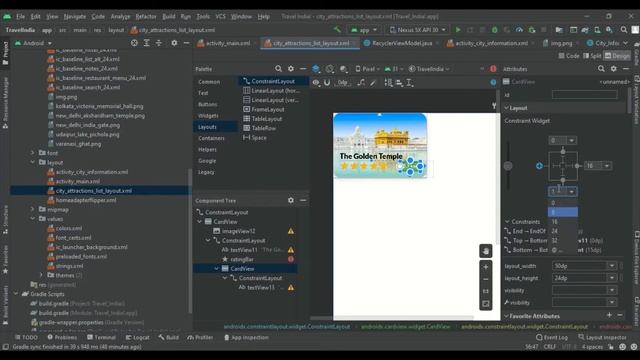Click the Make Project hammer icon
The height and width of the screenshot is (360, 640).
click(337, 30)
